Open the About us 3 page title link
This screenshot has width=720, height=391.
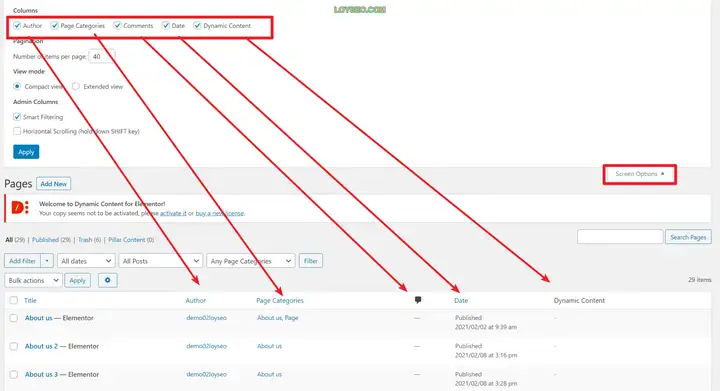click(x=41, y=374)
